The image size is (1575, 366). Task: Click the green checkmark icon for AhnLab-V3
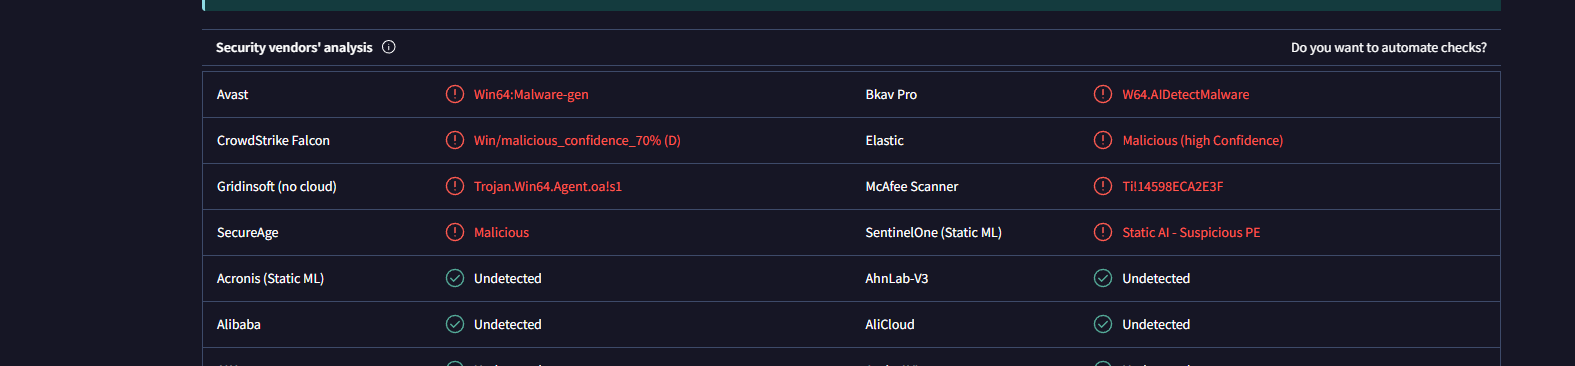1103,278
